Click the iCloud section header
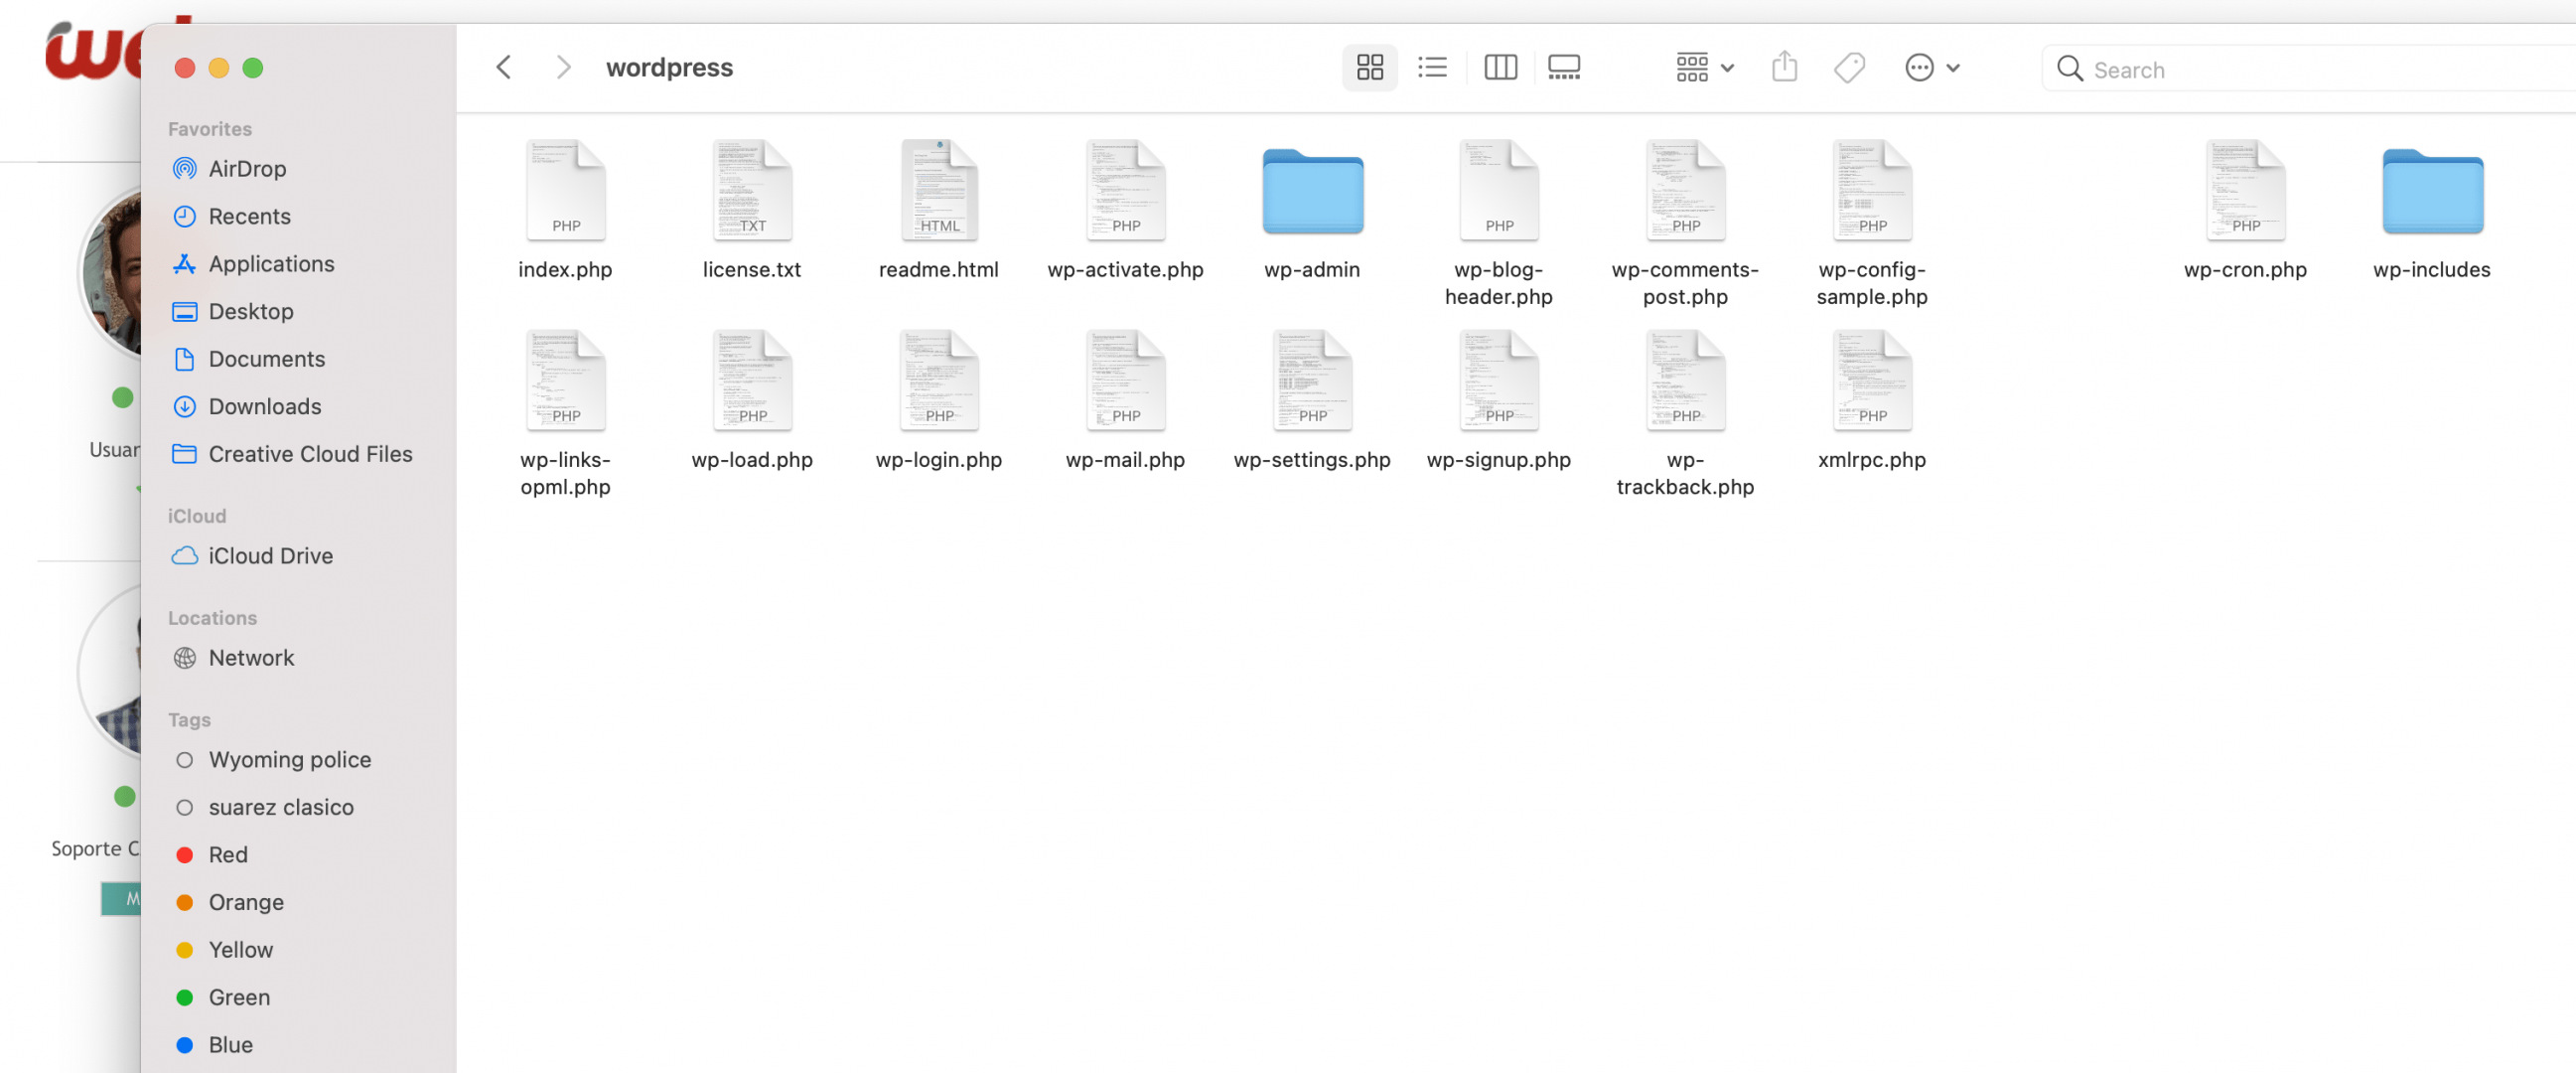2576x1073 pixels. 197,516
